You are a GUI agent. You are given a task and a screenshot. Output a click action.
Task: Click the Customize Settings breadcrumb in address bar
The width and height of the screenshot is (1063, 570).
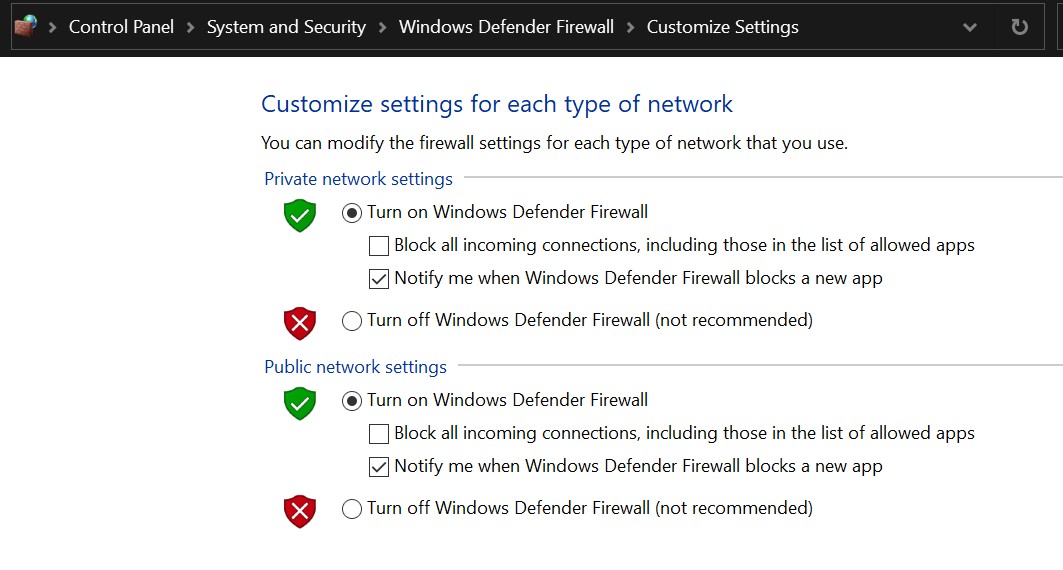click(x=722, y=27)
